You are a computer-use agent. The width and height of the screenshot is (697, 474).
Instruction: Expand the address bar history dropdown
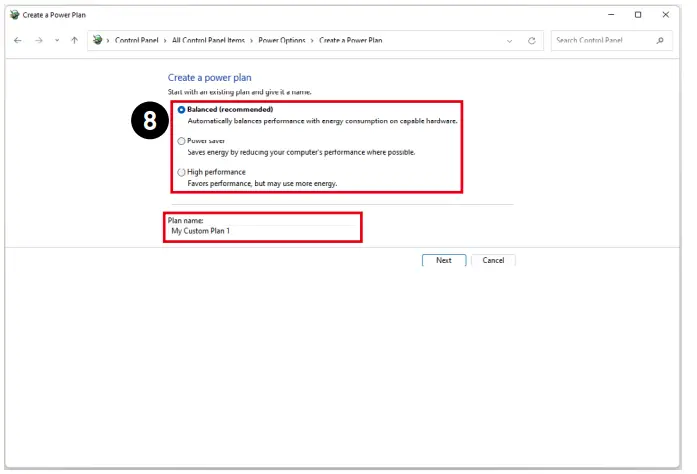coord(510,40)
